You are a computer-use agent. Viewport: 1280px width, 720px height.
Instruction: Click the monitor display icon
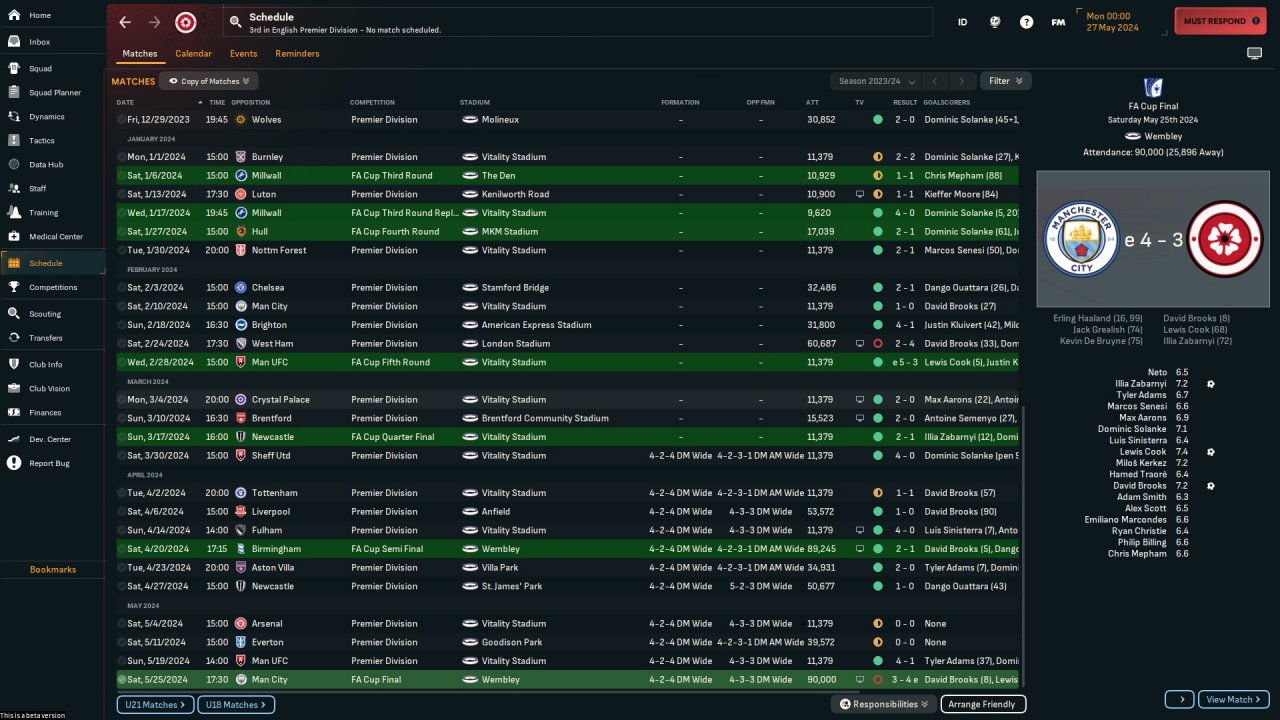[x=1254, y=53]
